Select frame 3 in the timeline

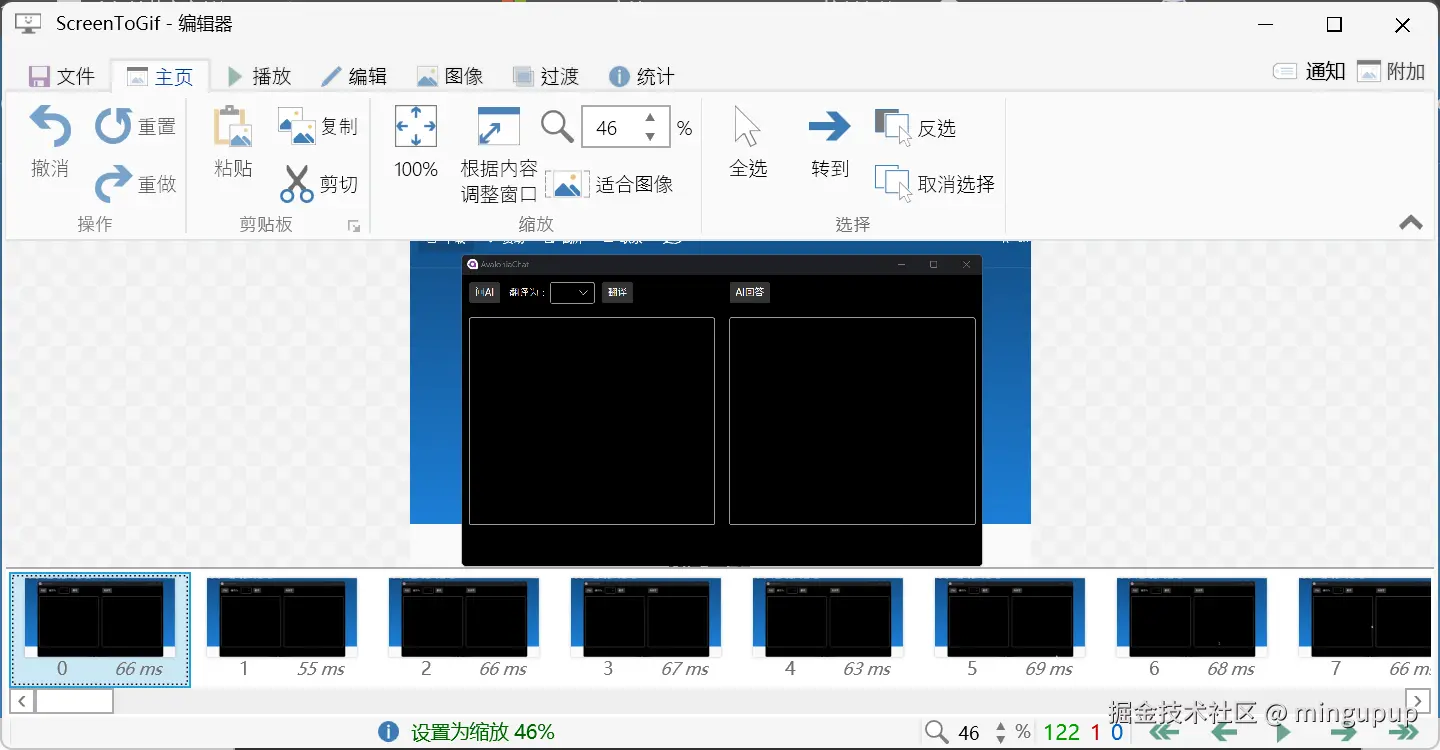tap(645, 620)
